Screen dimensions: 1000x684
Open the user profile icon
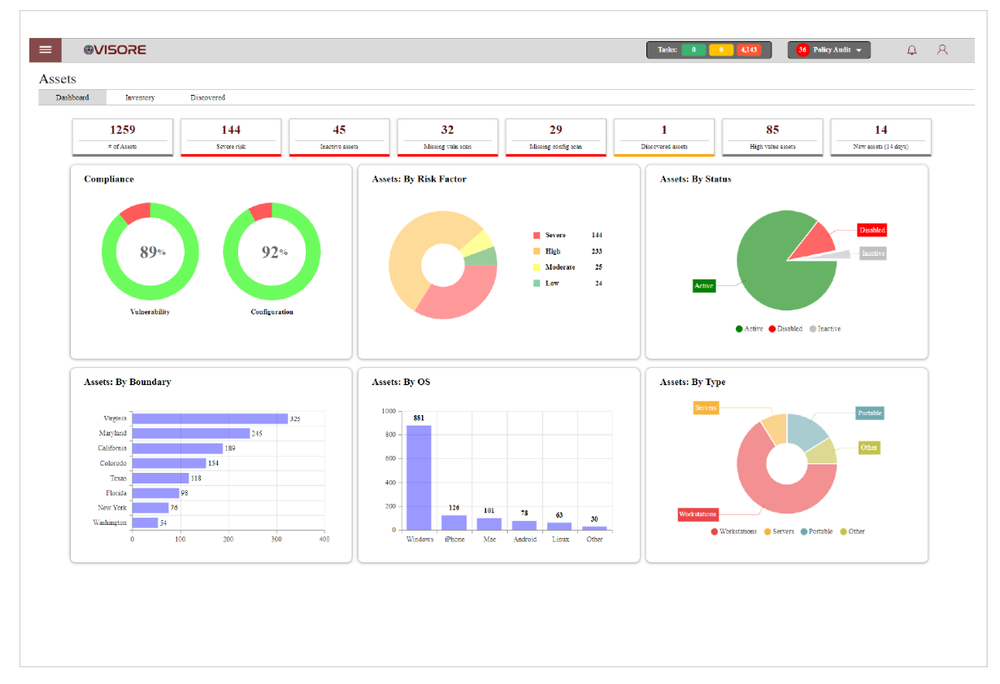click(x=942, y=50)
